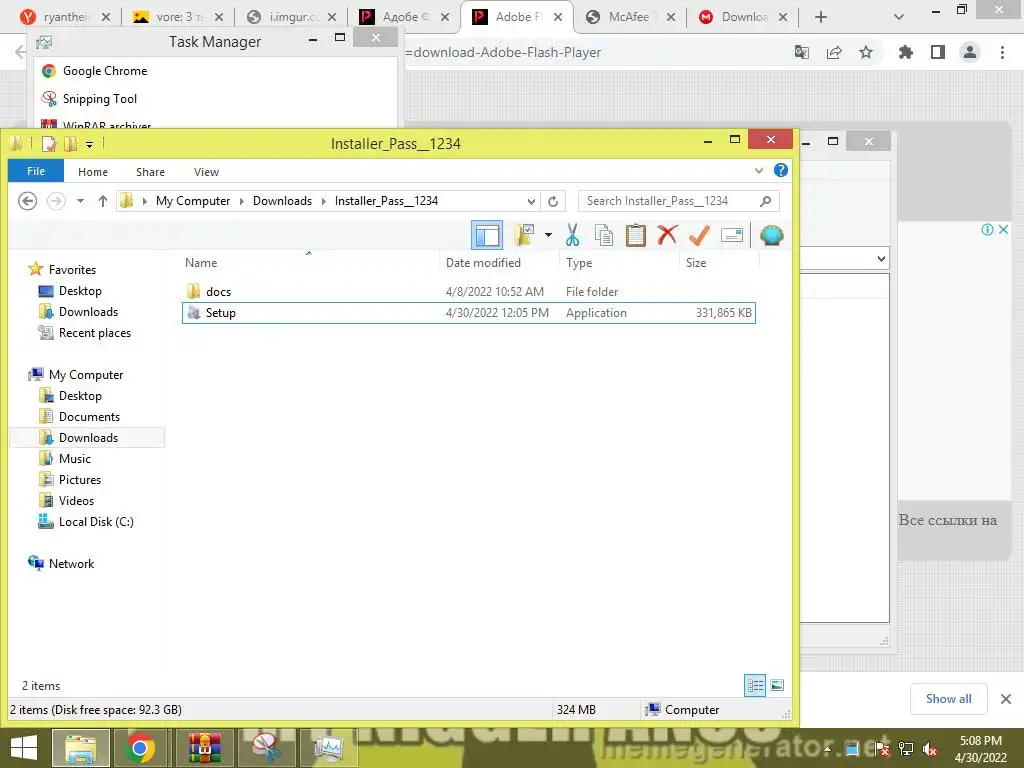This screenshot has height=768, width=1024.
Task: Select My Computer in the address breadcrumb
Action: point(193,201)
